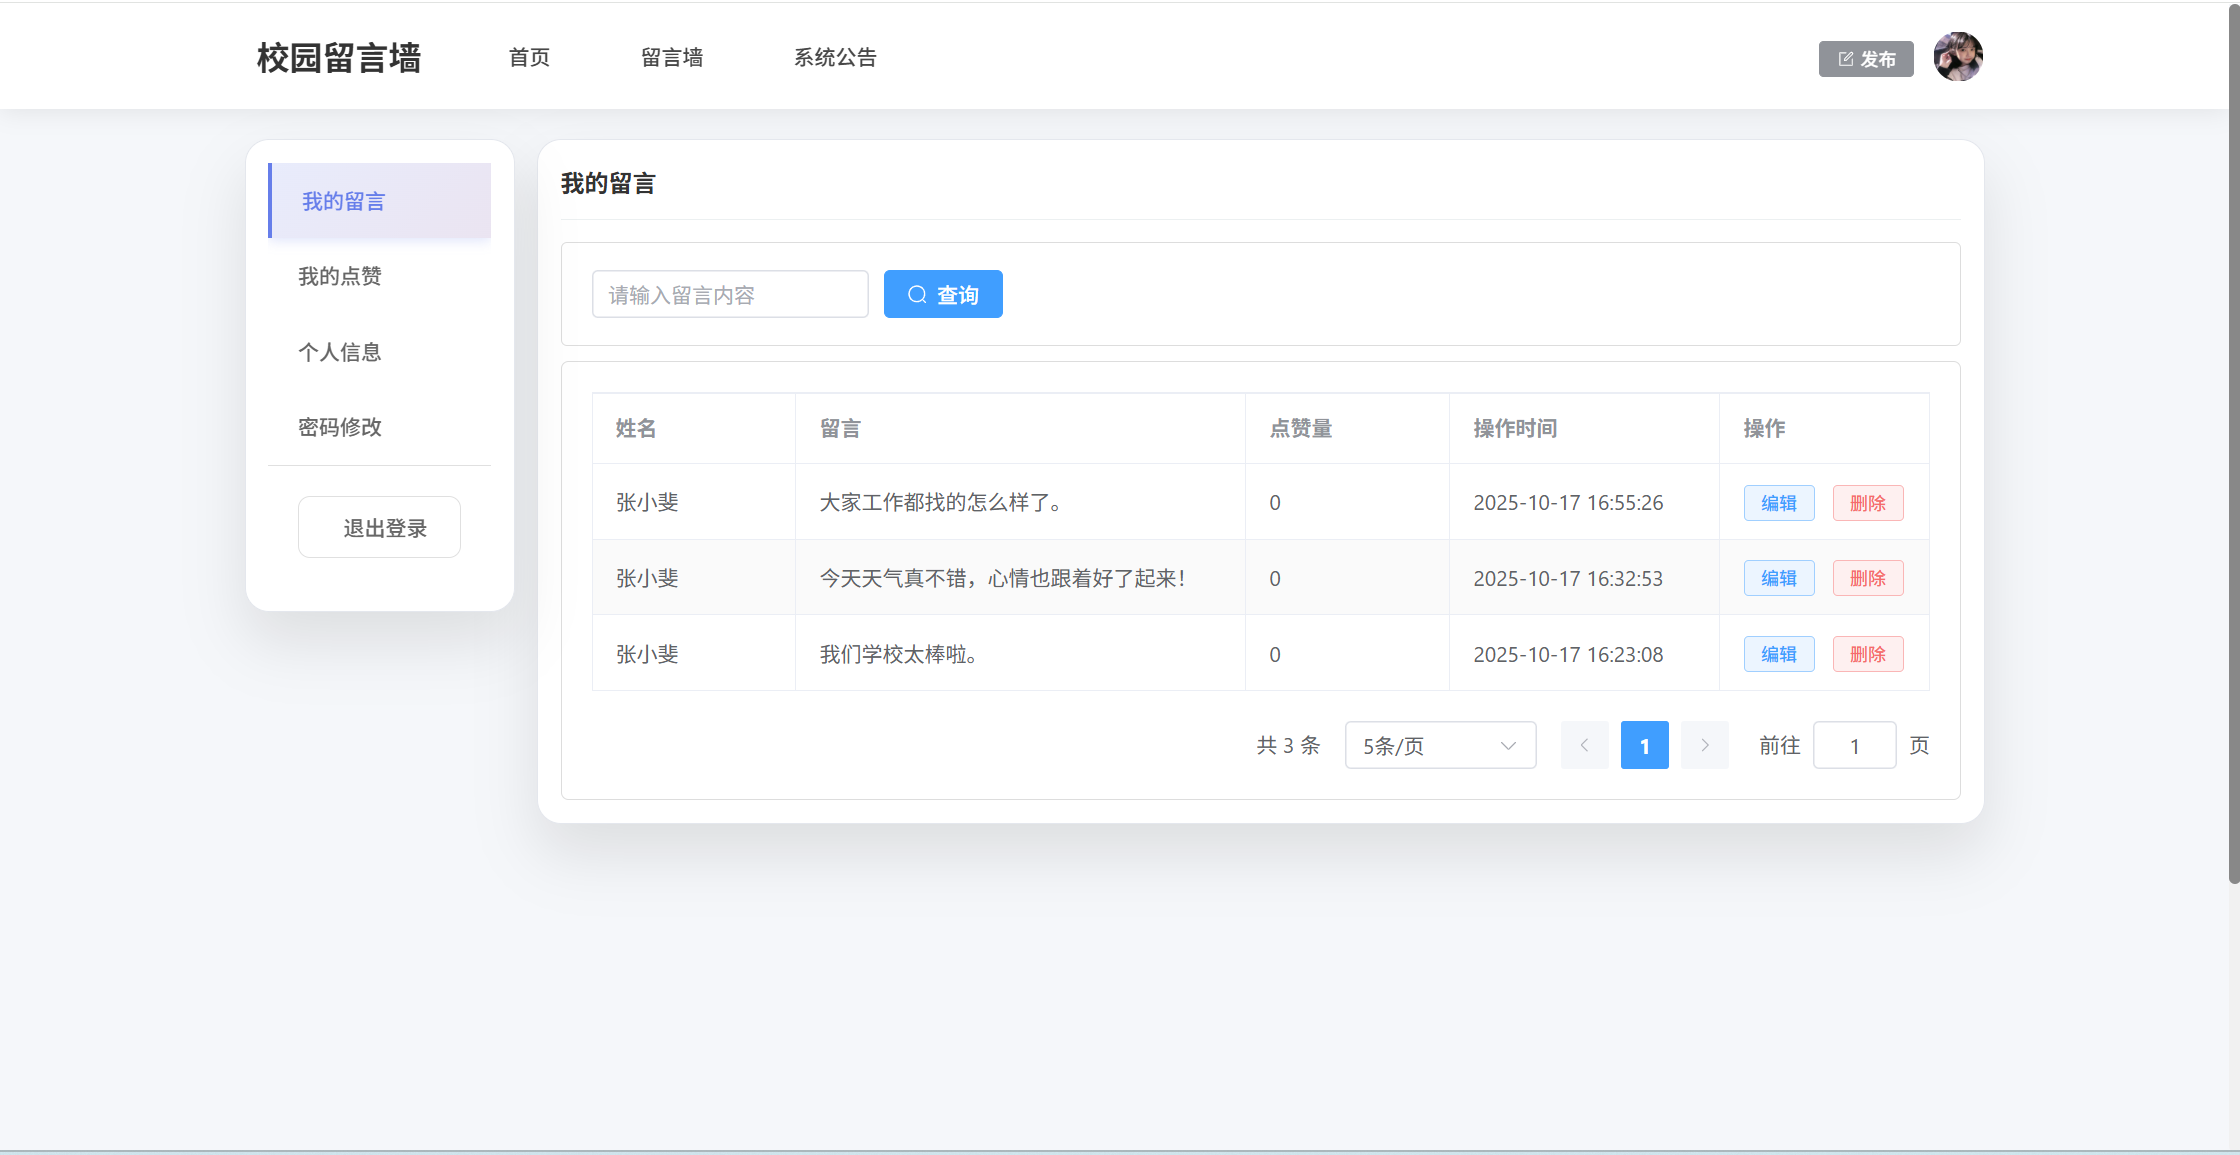Open the 留言墙 navigation item

(672, 58)
